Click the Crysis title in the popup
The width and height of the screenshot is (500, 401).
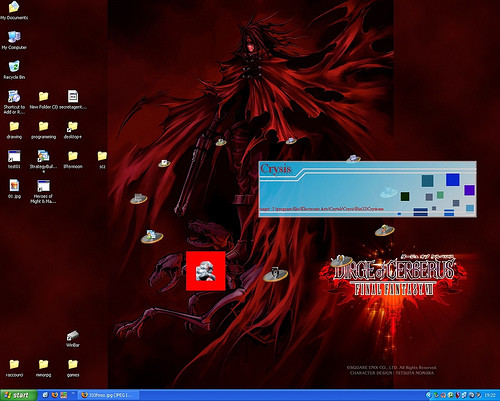click(276, 169)
